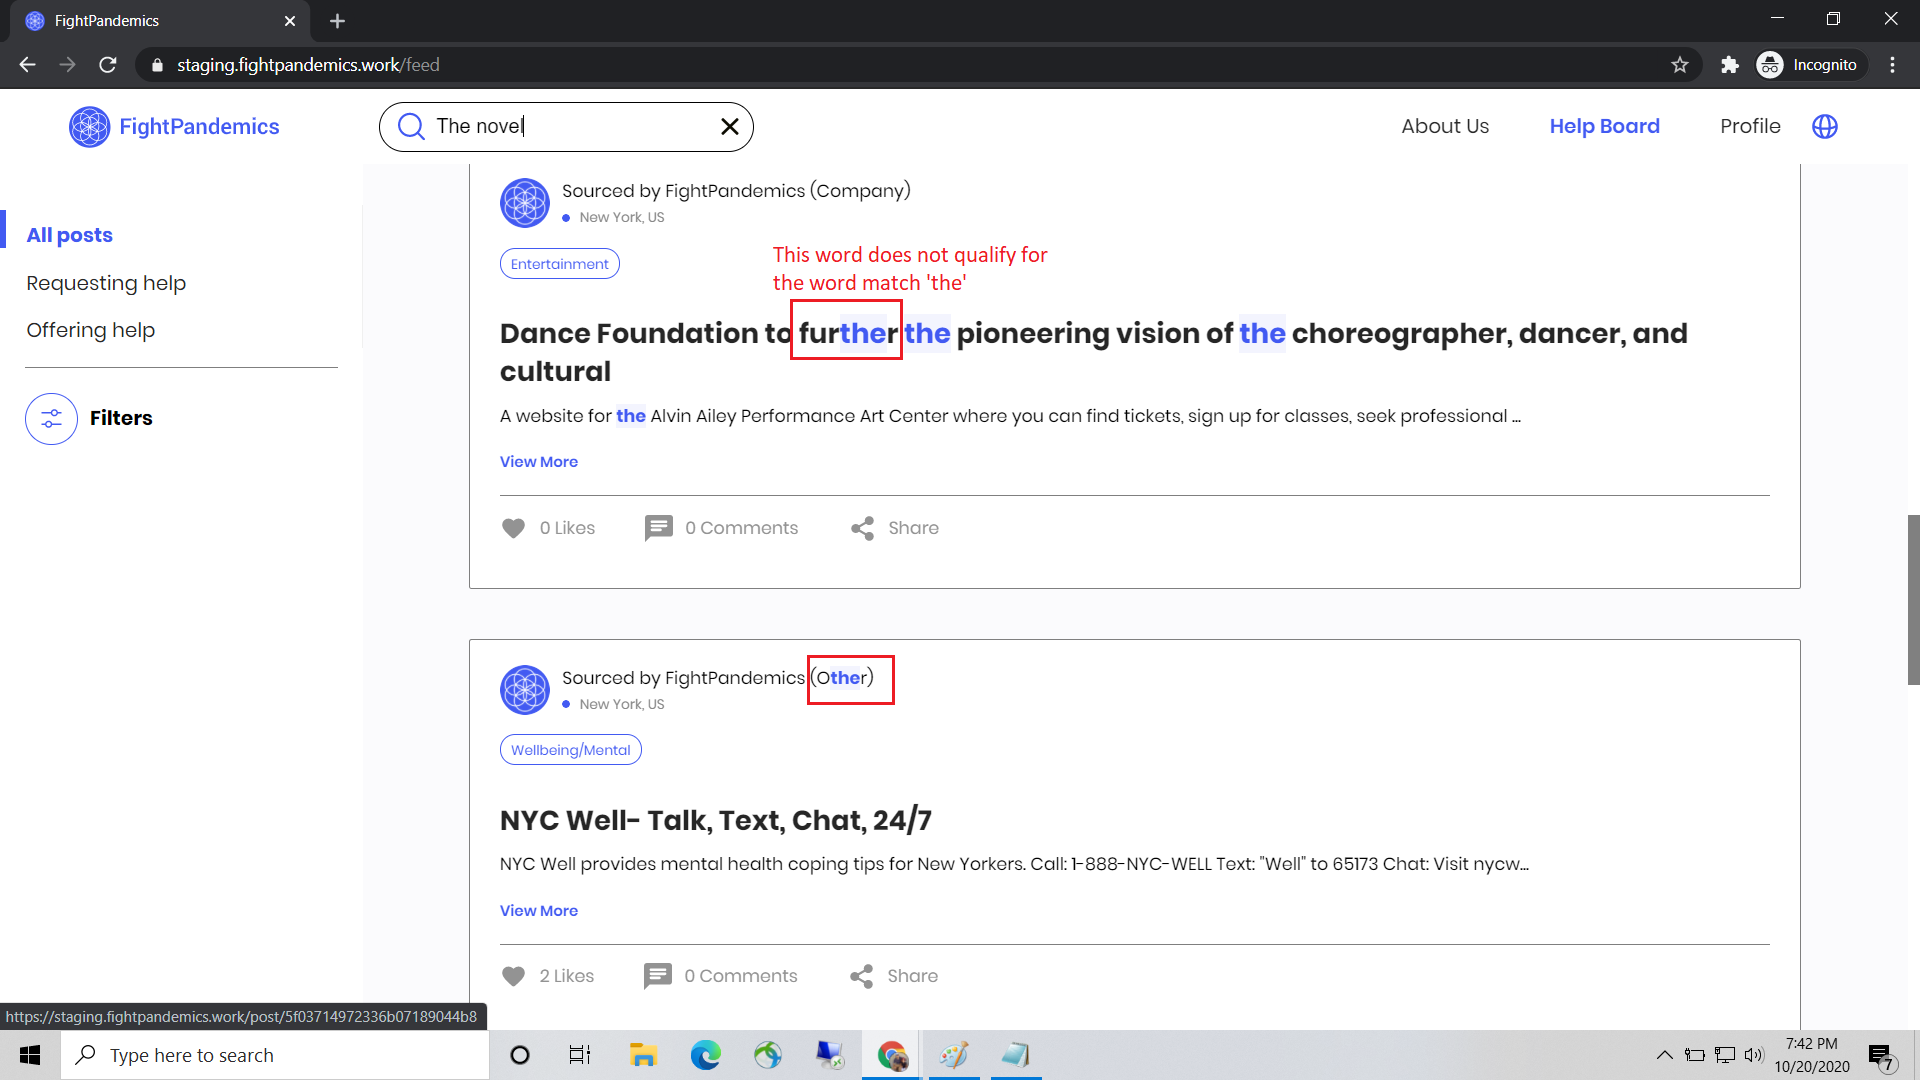The width and height of the screenshot is (1920, 1080).
Task: Open Paint app in taskbar
Action: pos(954,1055)
